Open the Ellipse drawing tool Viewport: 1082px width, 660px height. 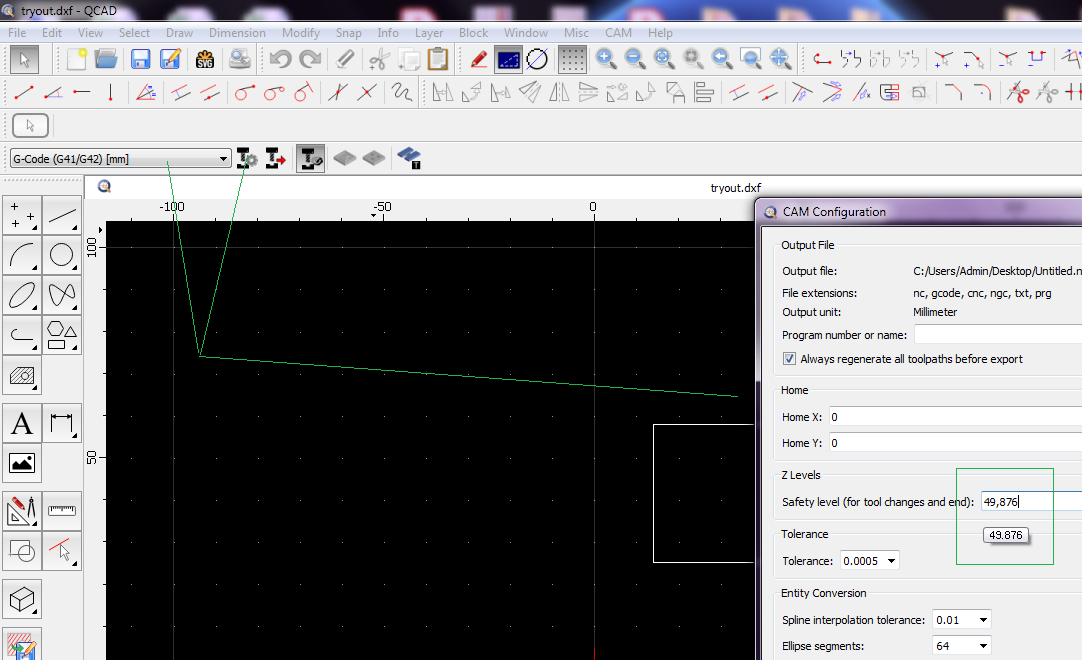22,295
